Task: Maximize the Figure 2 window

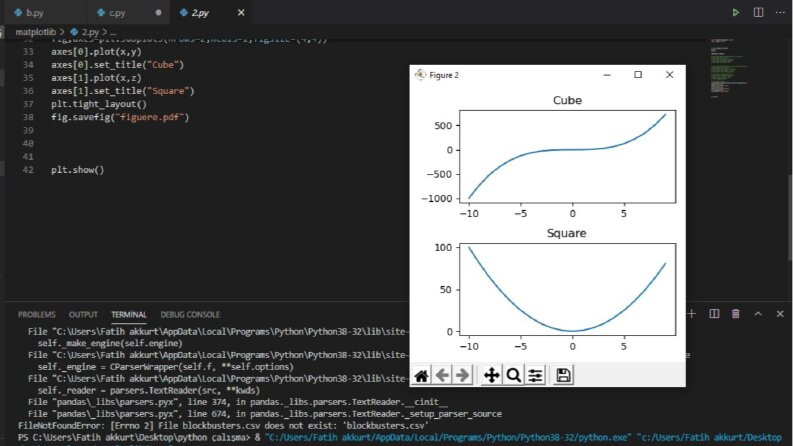Action: click(x=638, y=75)
